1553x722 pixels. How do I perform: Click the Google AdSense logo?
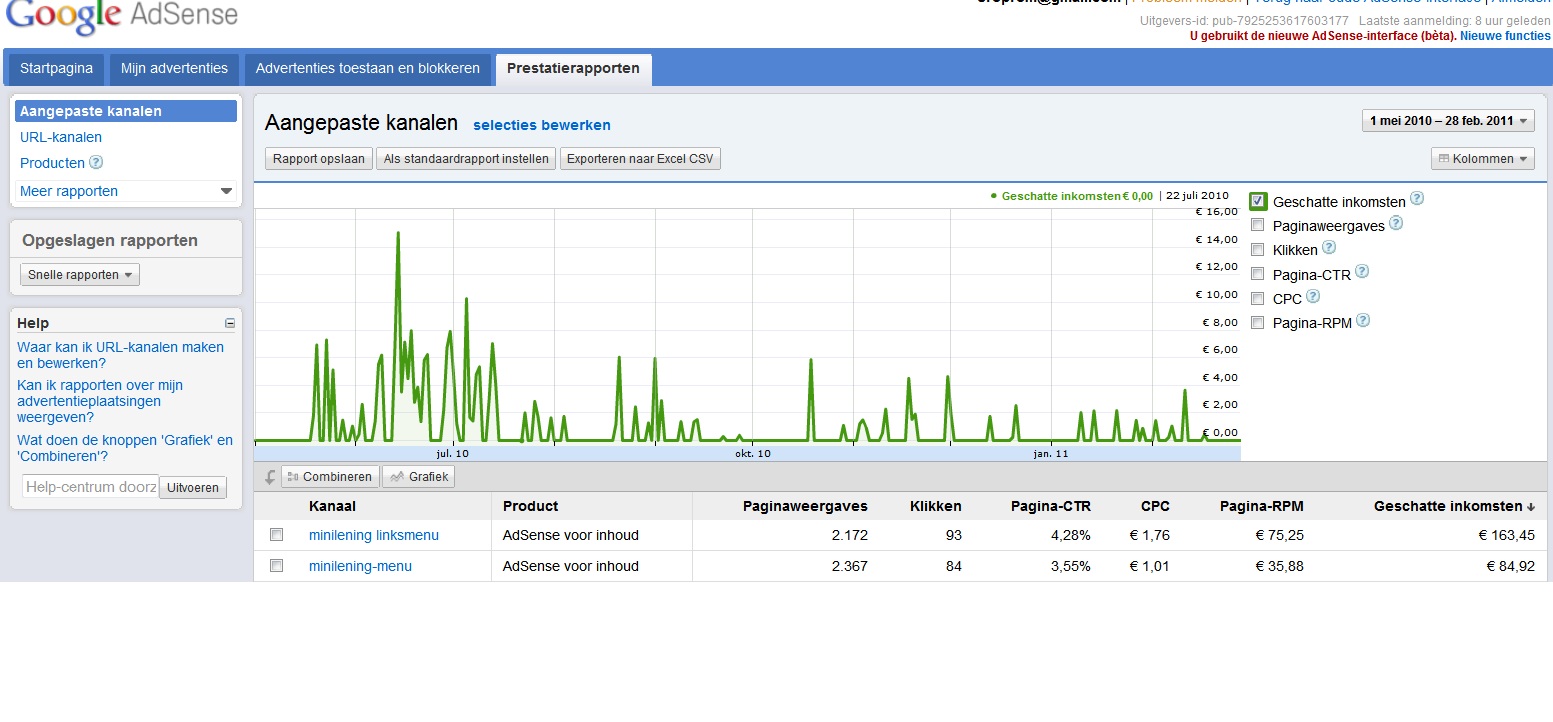[122, 15]
